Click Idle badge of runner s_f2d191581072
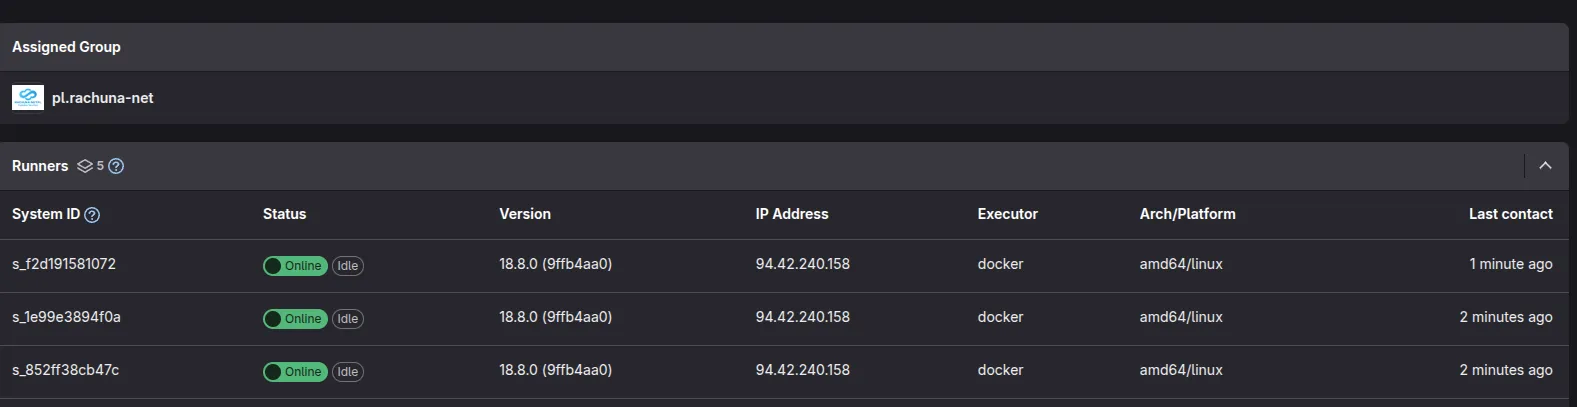Screen dimensions: 1577x407 (348, 266)
